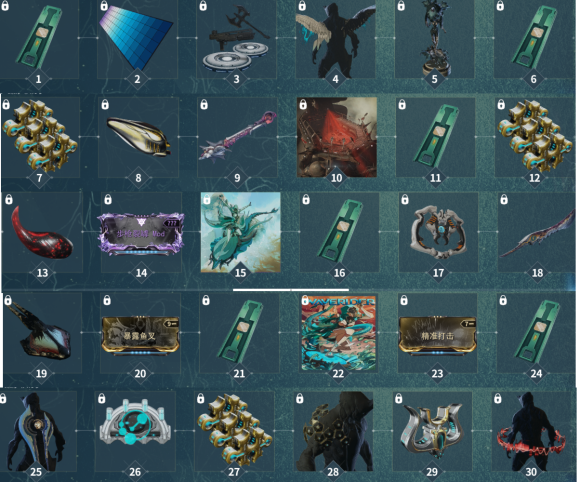Viewport: 580px width, 482px height.
Task: Select the winged armor reward in slot 4
Action: click(335, 39)
